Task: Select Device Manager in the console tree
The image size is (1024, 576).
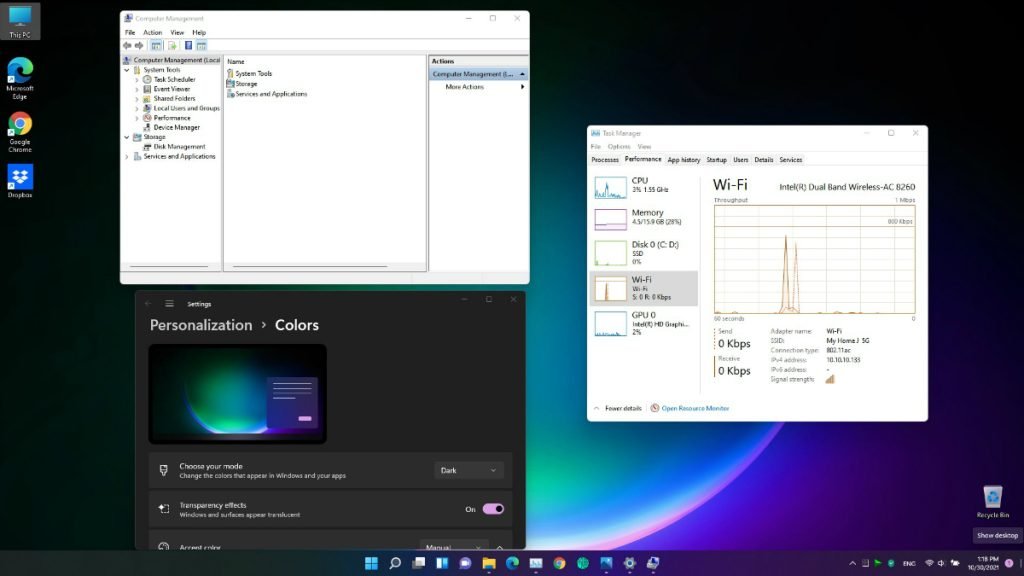Action: pos(176,128)
